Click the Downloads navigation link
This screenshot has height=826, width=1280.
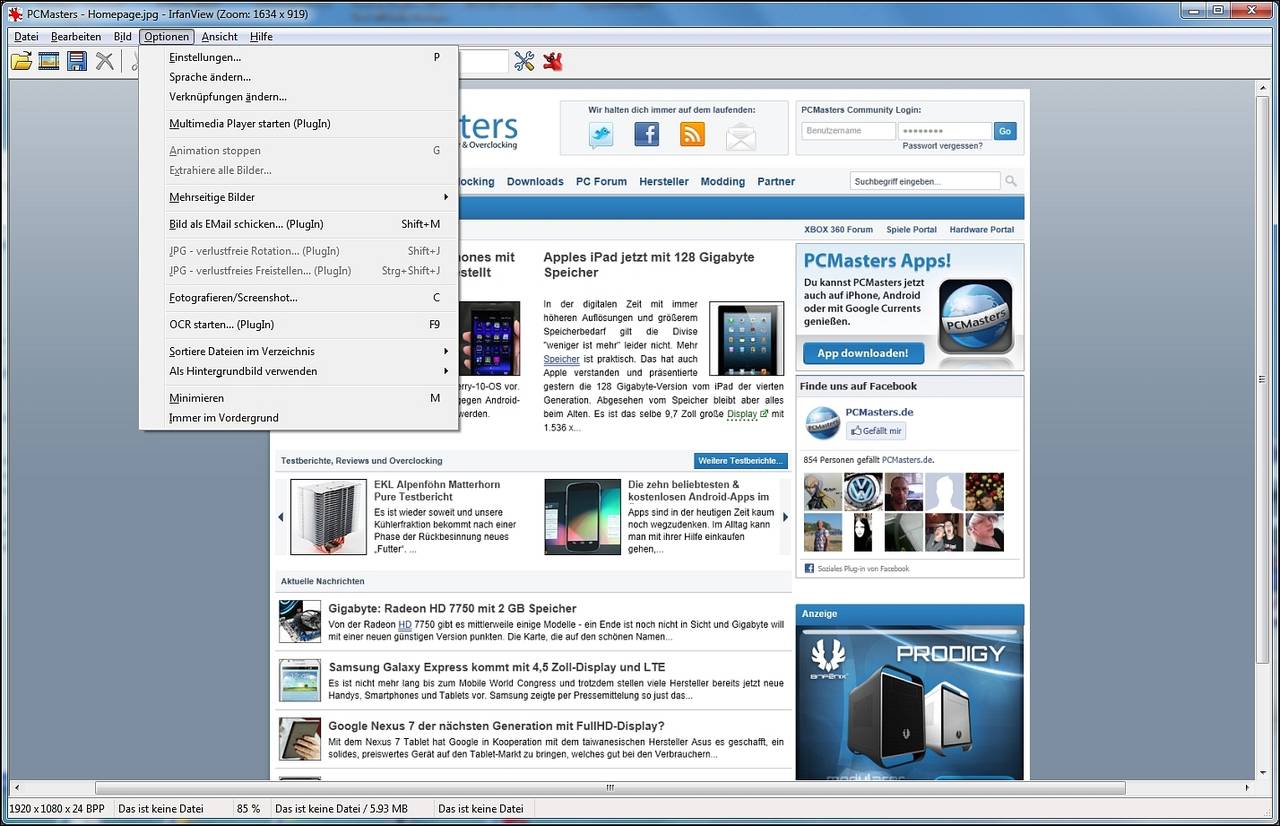pyautogui.click(x=535, y=182)
